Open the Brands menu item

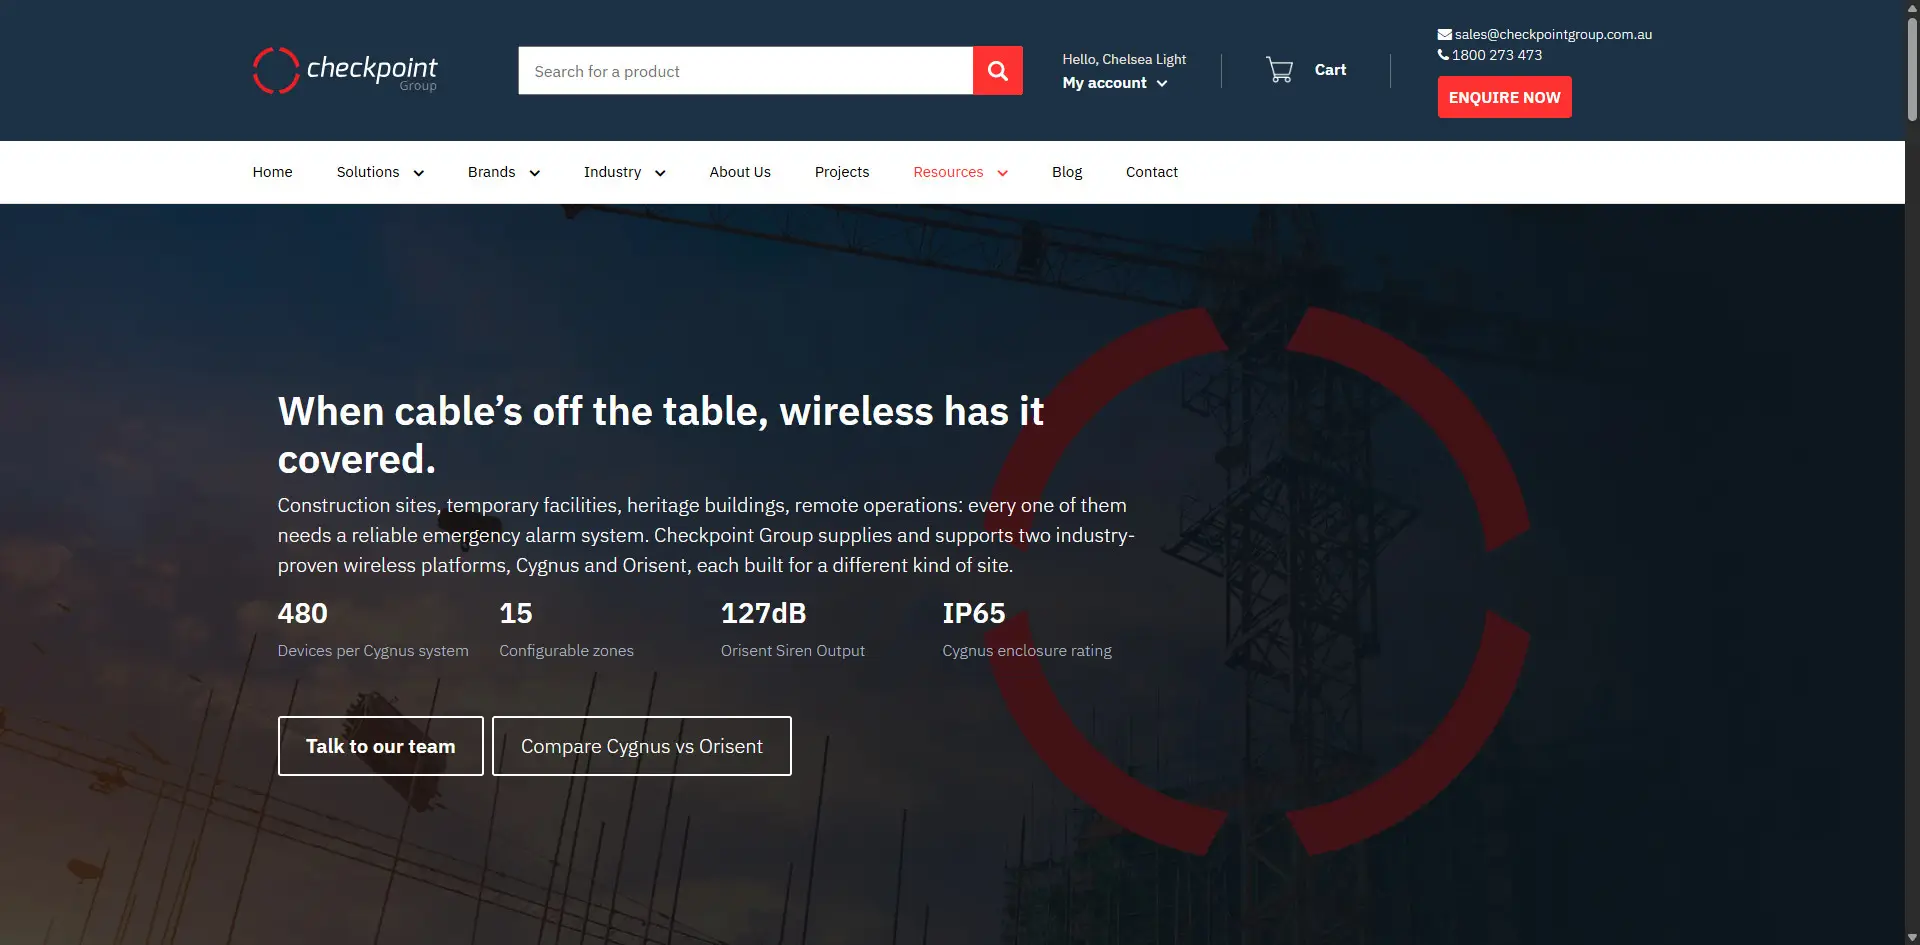pos(491,172)
